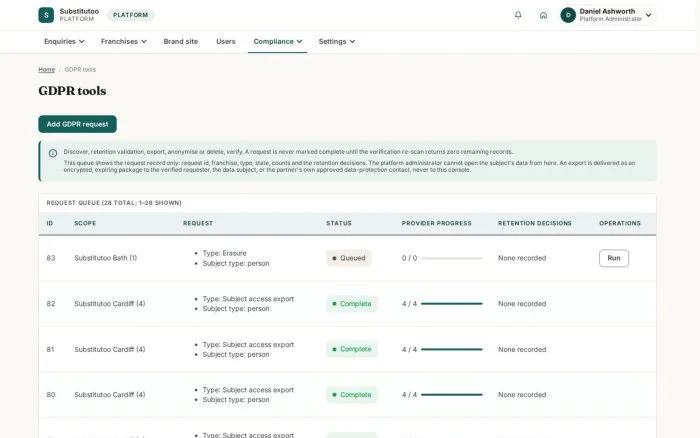Click the PLATFORM badge
700x438 pixels.
[x=130, y=15]
